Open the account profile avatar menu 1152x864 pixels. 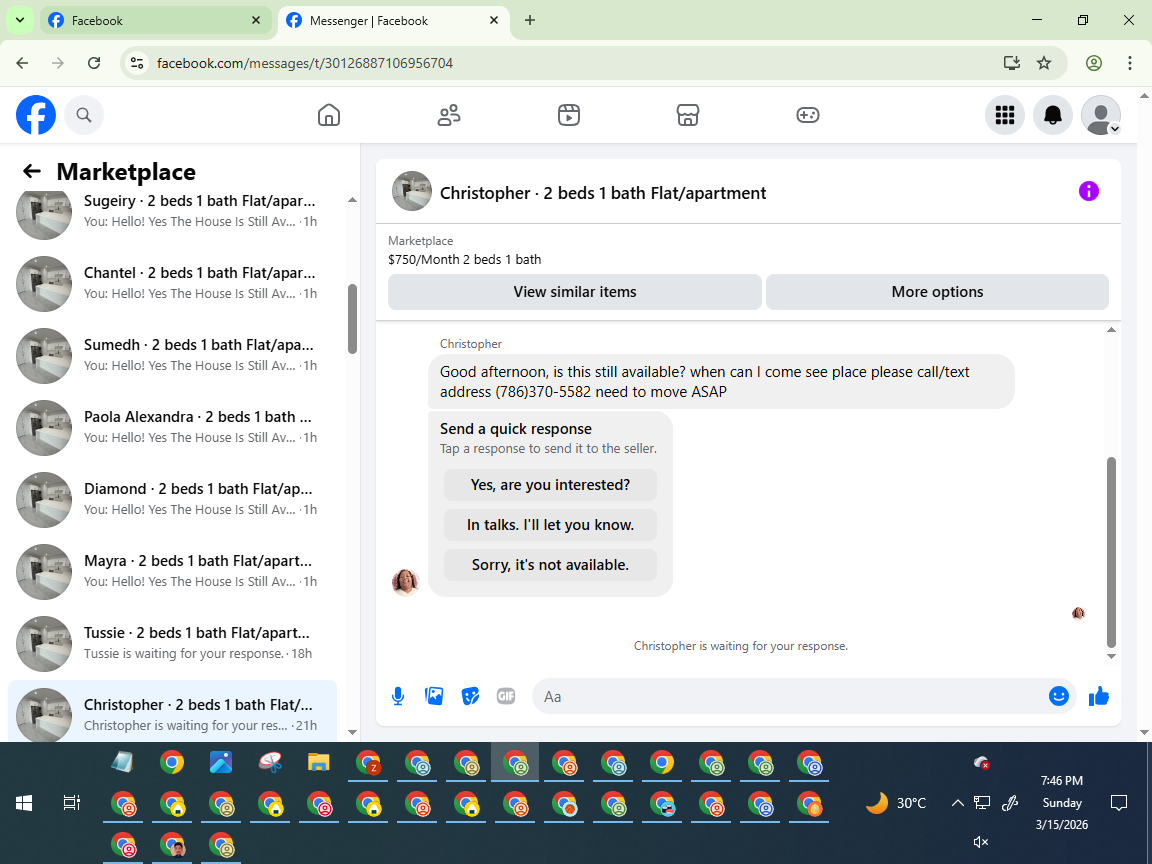pyautogui.click(x=1101, y=115)
